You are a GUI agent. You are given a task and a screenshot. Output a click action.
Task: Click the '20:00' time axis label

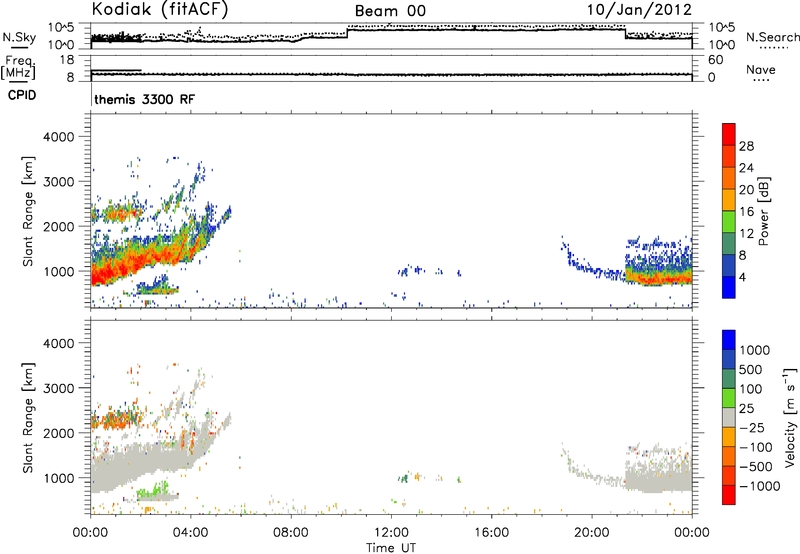click(x=592, y=533)
